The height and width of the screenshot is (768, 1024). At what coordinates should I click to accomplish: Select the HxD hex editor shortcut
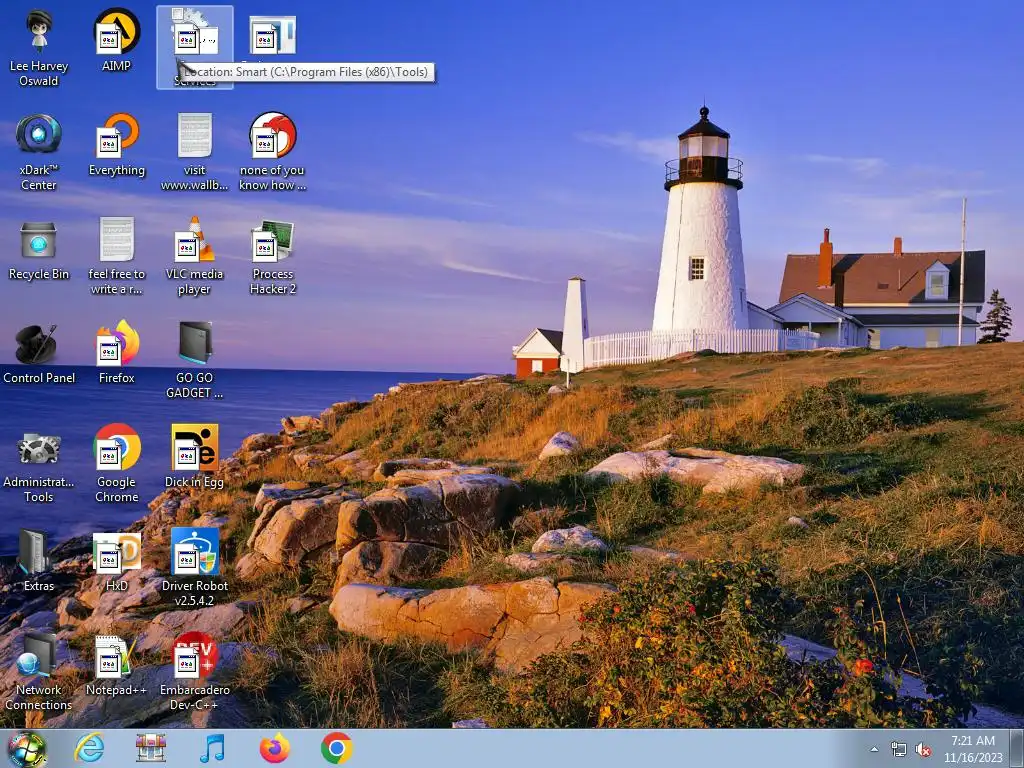tap(116, 562)
